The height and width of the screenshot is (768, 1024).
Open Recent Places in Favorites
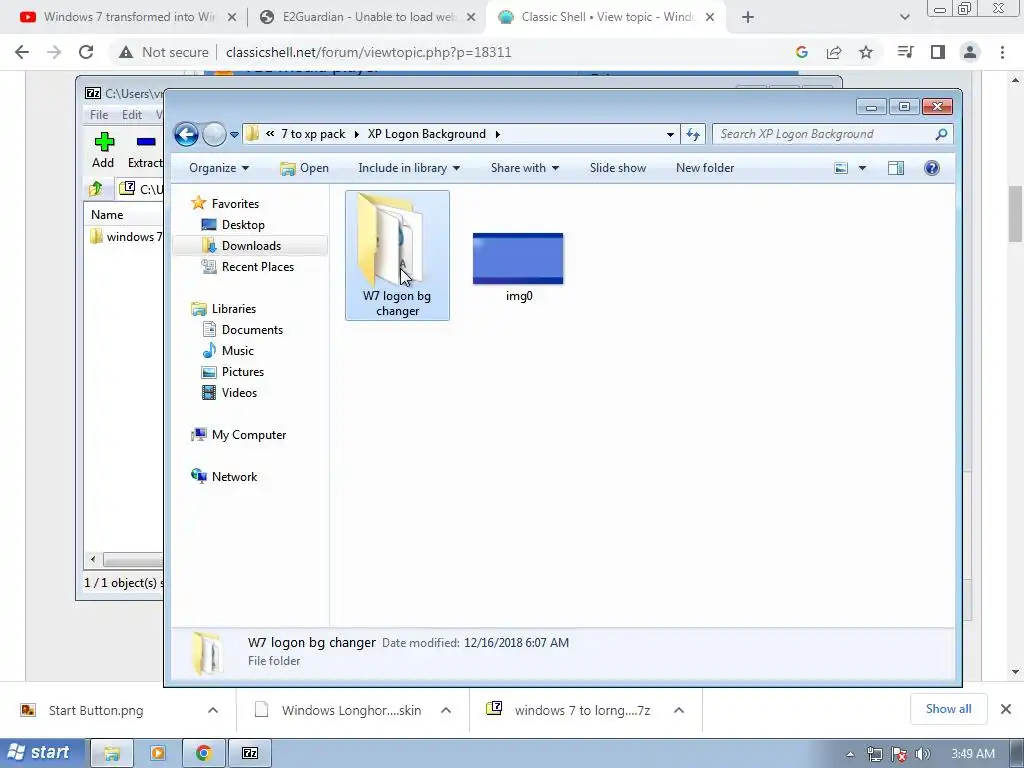[x=248, y=266]
